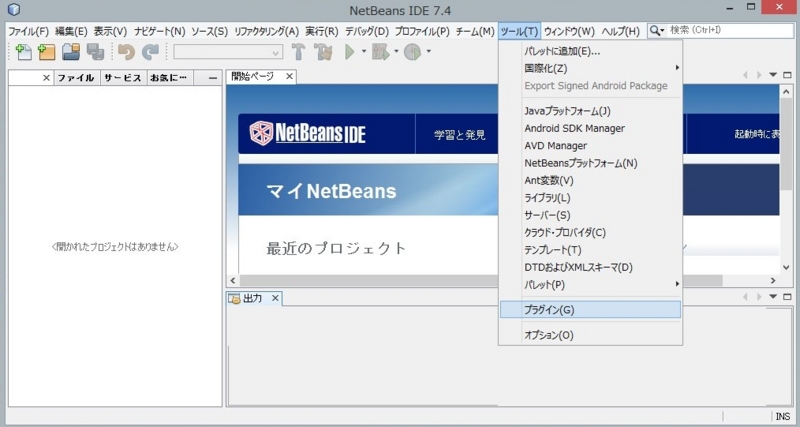The height and width of the screenshot is (427, 800).
Task: Click the Save All toolbar icon
Action: tap(95, 52)
